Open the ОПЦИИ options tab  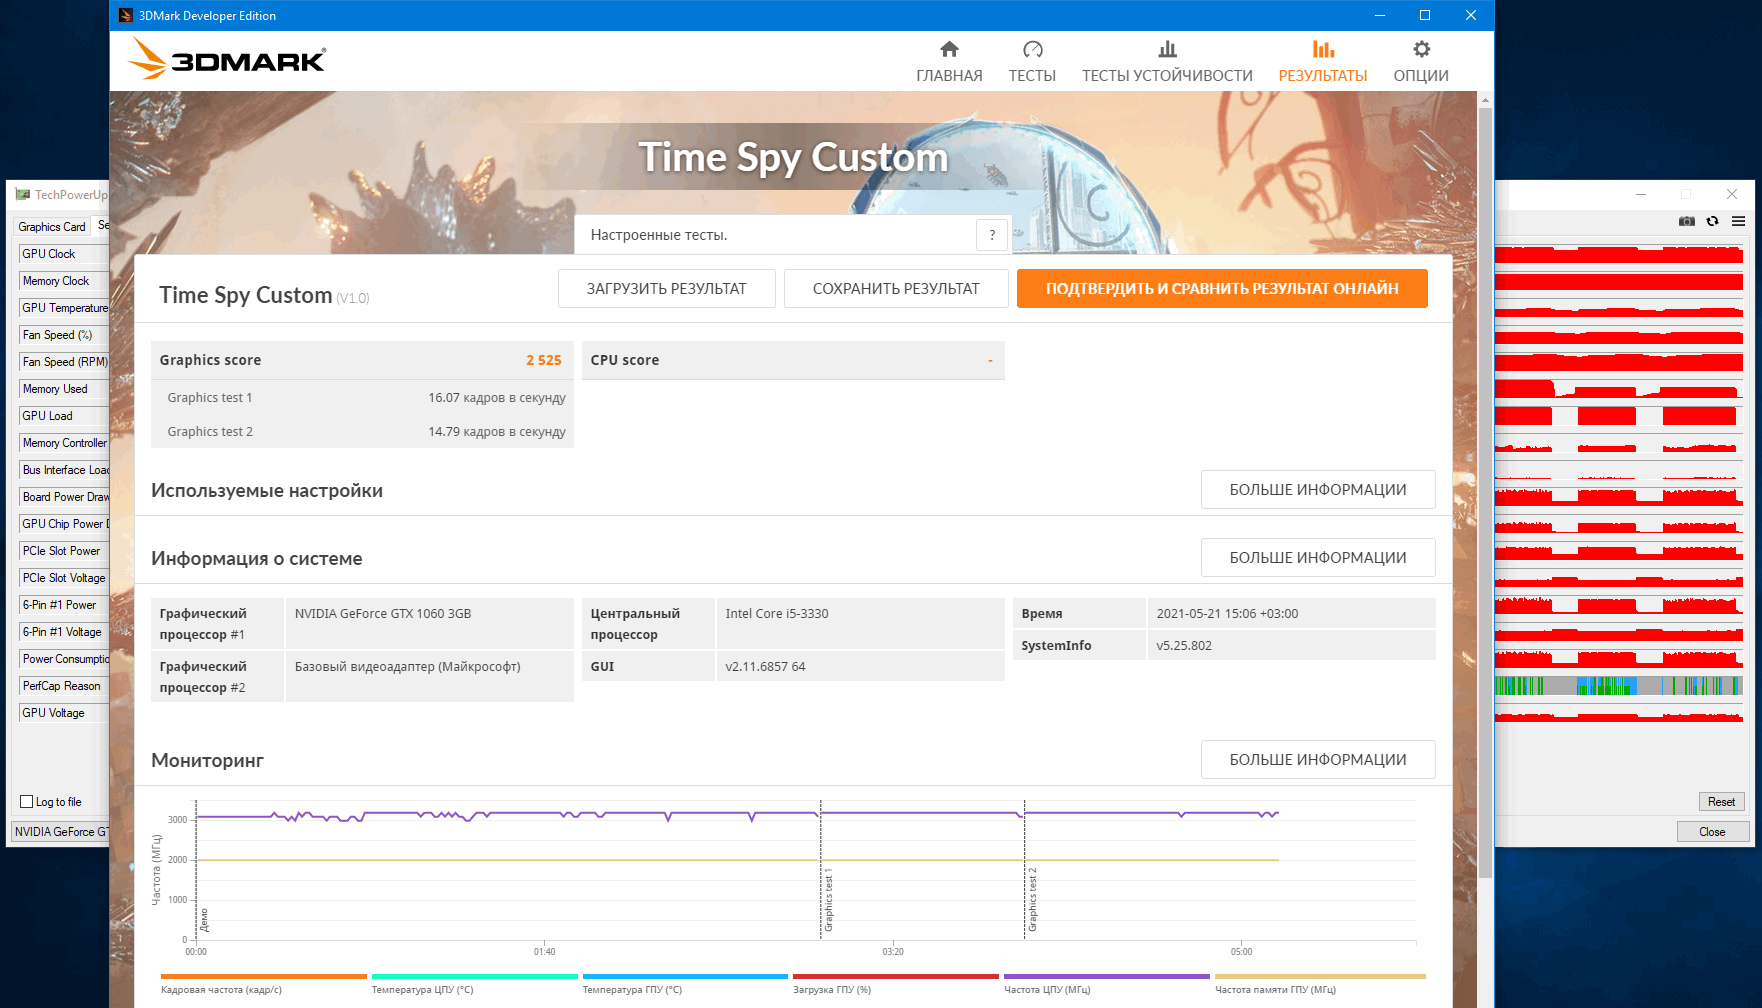tap(1421, 62)
